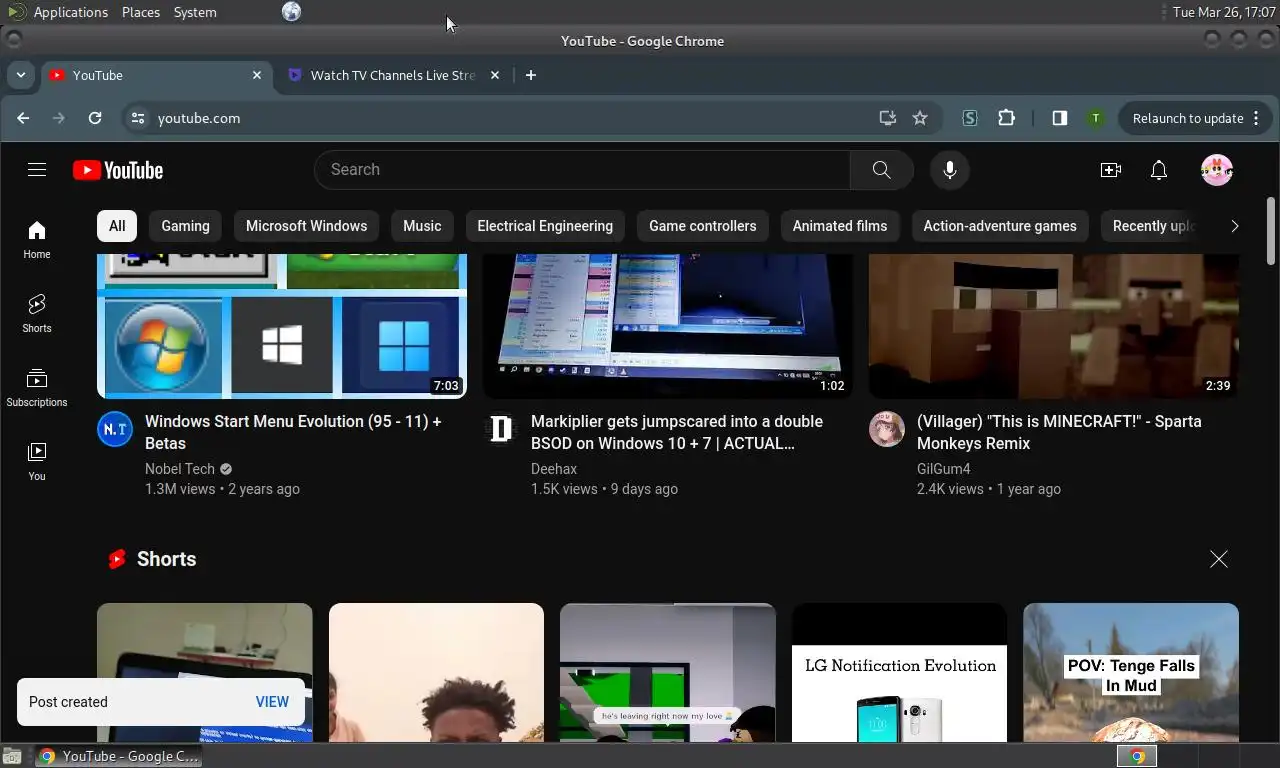Open the green S extension icon
This screenshot has width=1280, height=768.
(x=969, y=118)
